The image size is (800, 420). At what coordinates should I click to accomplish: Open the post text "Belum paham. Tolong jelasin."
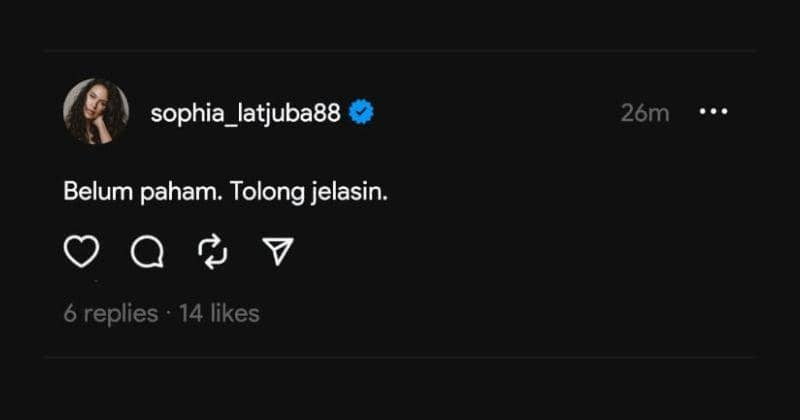[225, 192]
